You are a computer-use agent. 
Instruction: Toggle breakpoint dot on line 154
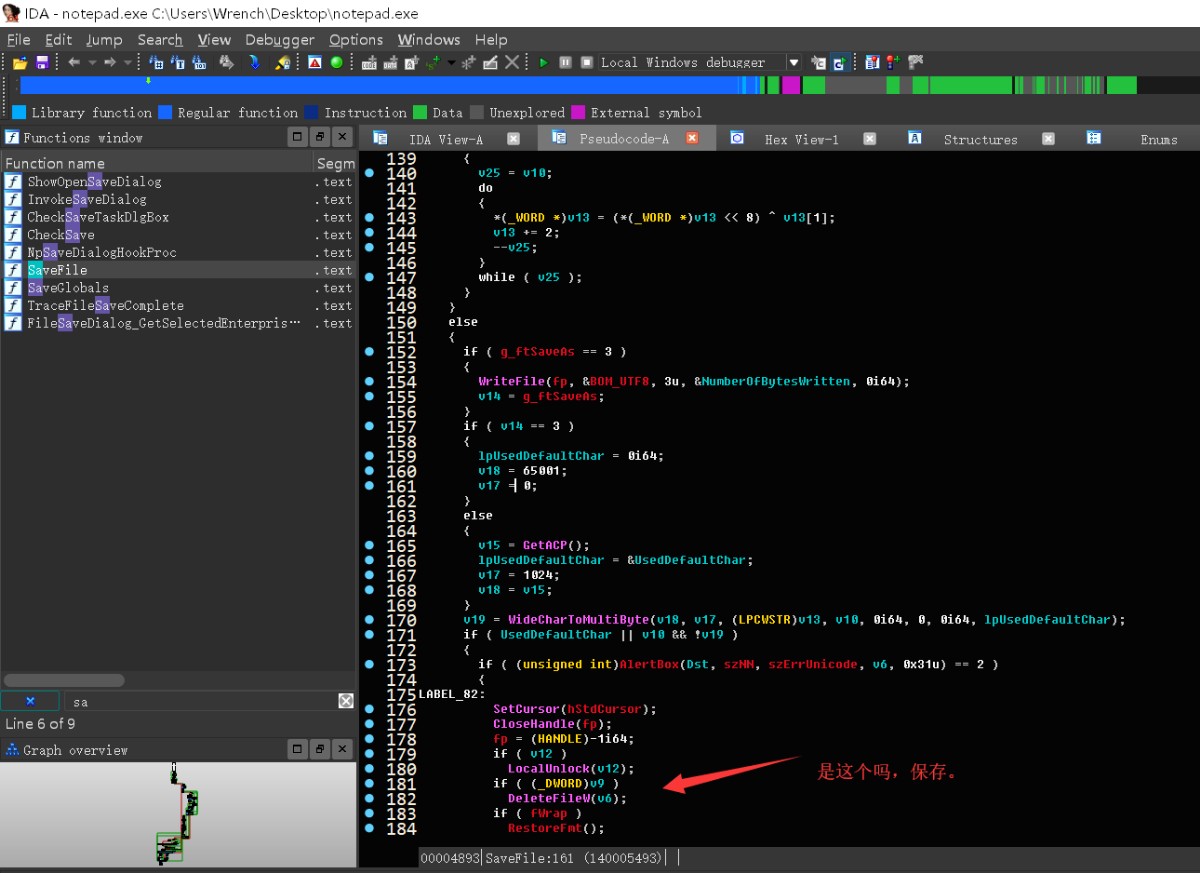[x=369, y=381]
